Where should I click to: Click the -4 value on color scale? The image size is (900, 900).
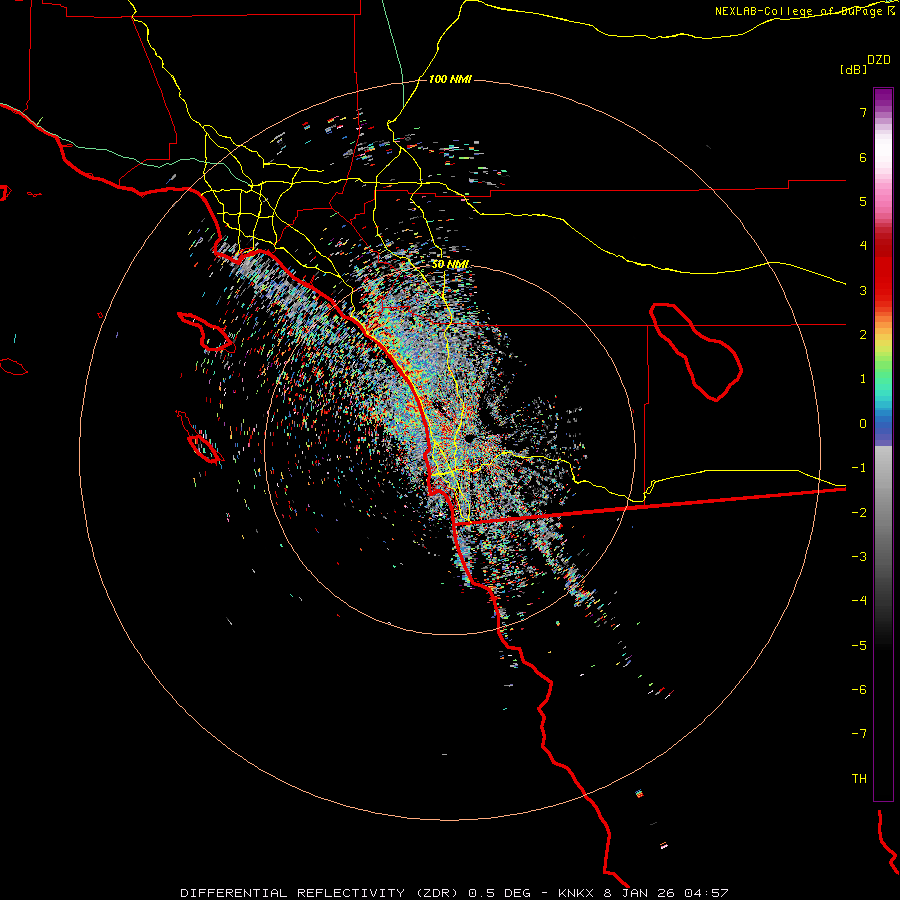pos(859,601)
